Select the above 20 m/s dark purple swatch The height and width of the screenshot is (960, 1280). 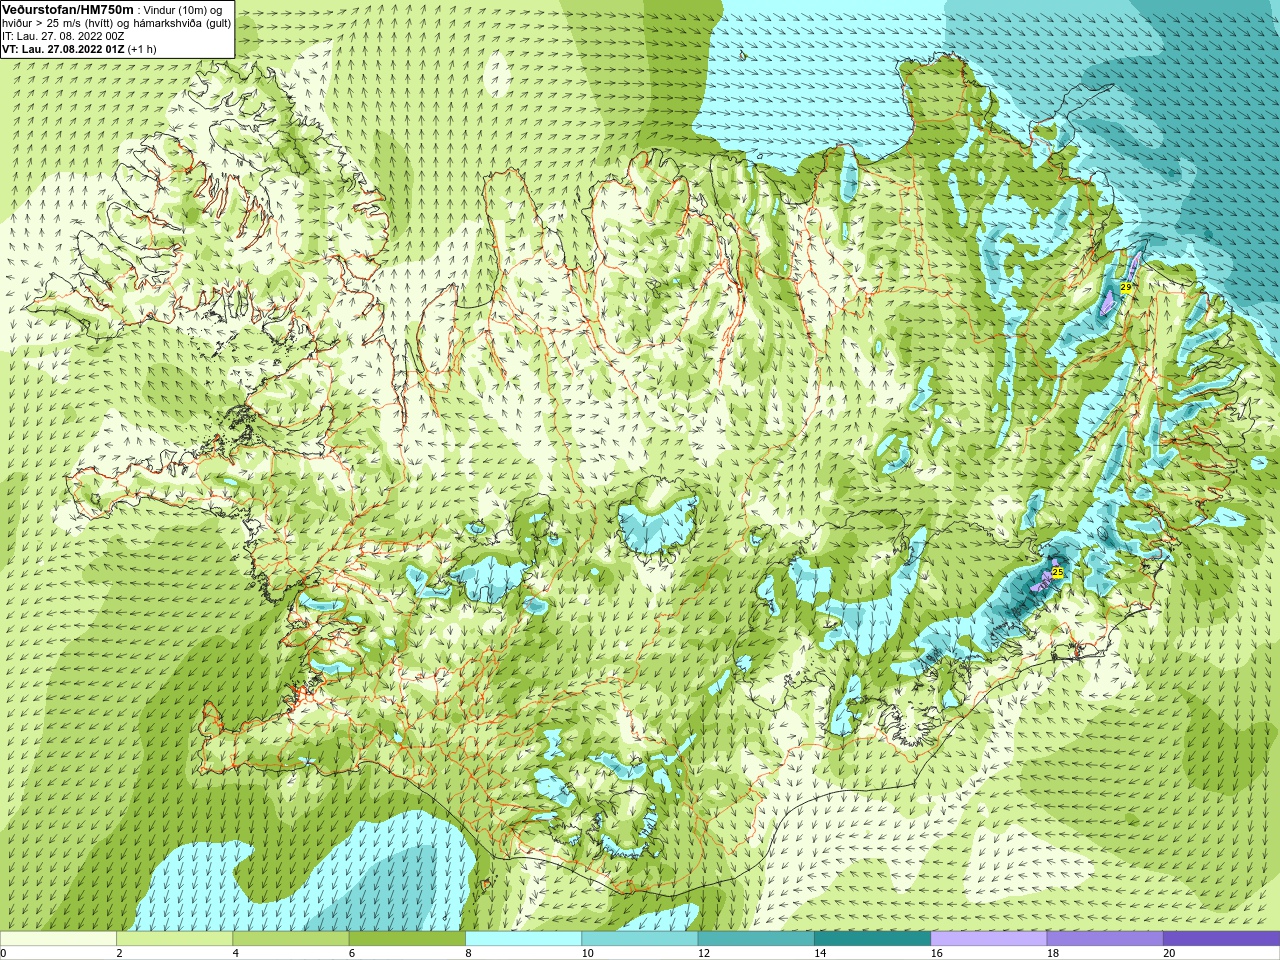tap(1221, 938)
